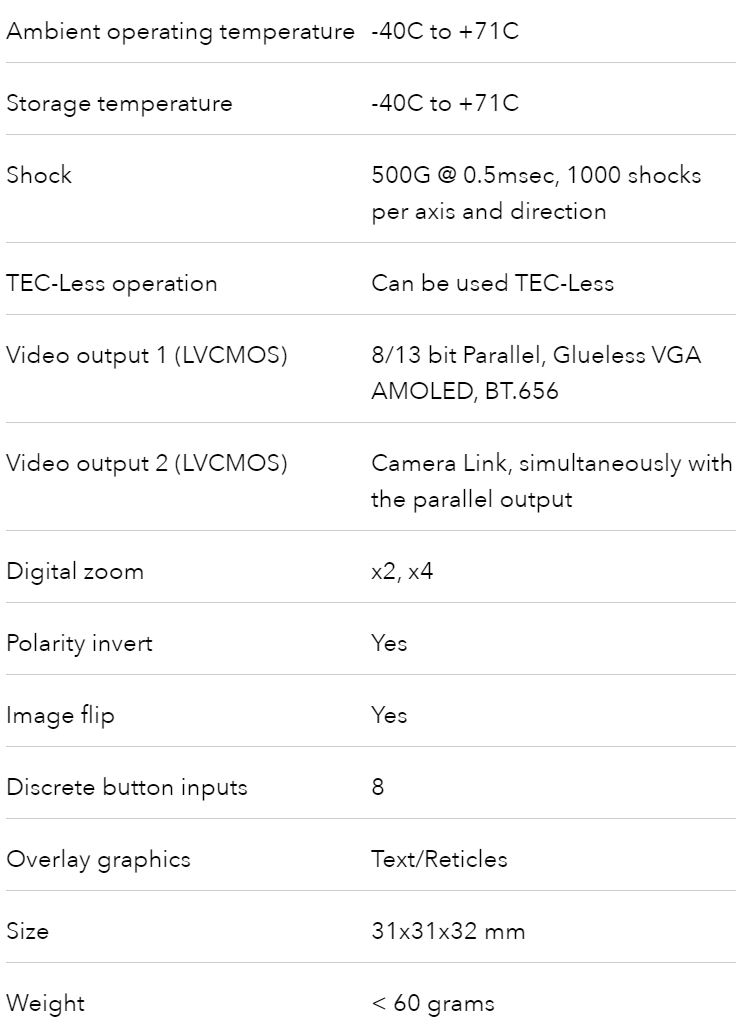This screenshot has height=1032, width=738.
Task: Click the Discrete button inputs label
Action: click(x=127, y=787)
